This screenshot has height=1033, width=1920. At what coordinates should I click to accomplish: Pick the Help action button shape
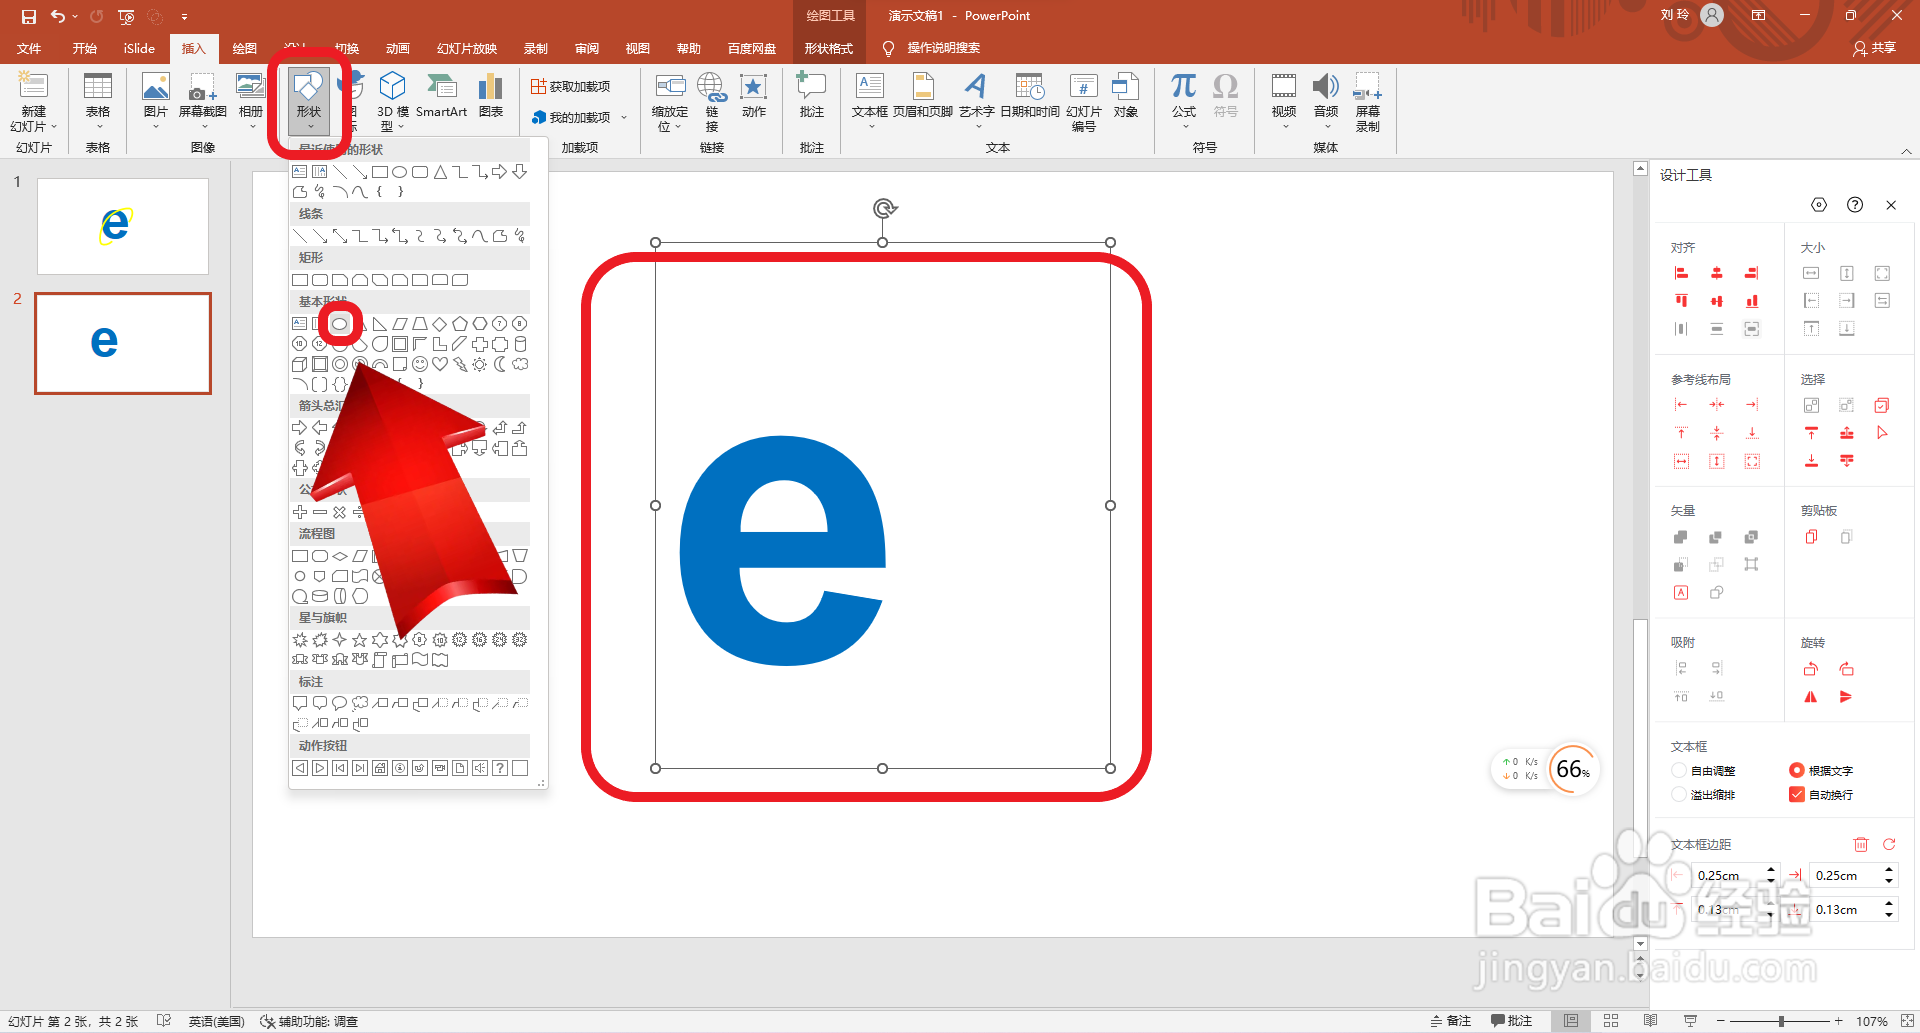[x=500, y=768]
